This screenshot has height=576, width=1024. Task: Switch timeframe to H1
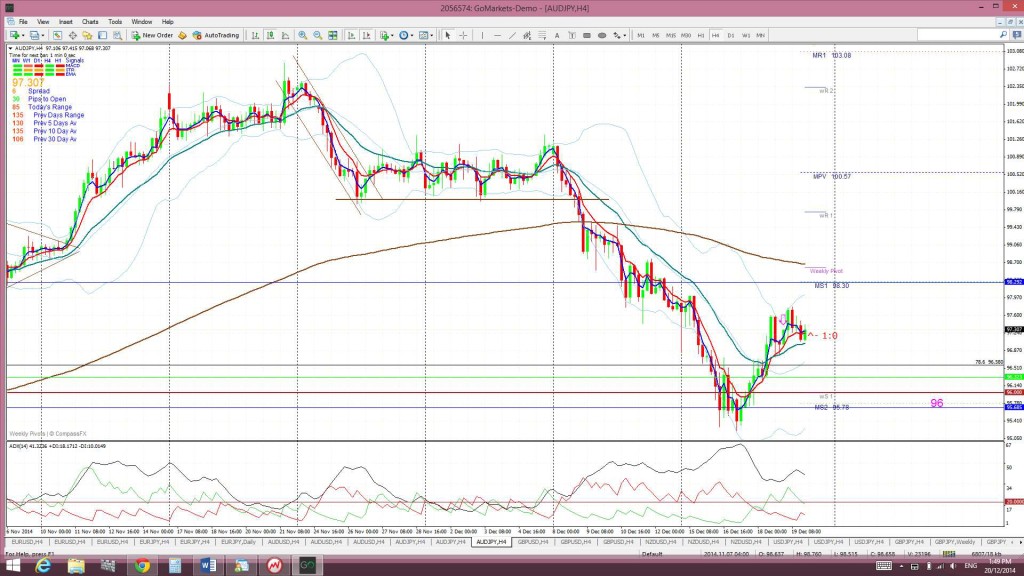(701, 35)
